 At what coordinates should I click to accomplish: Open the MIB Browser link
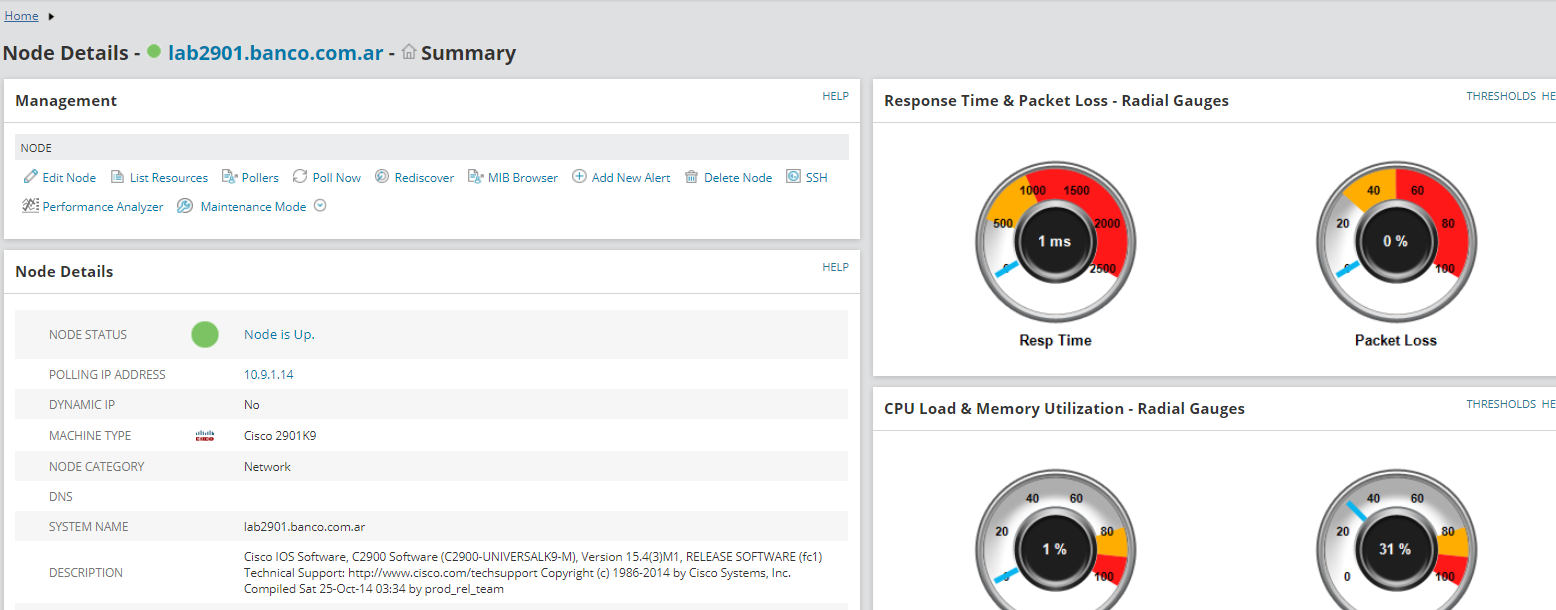pos(523,178)
